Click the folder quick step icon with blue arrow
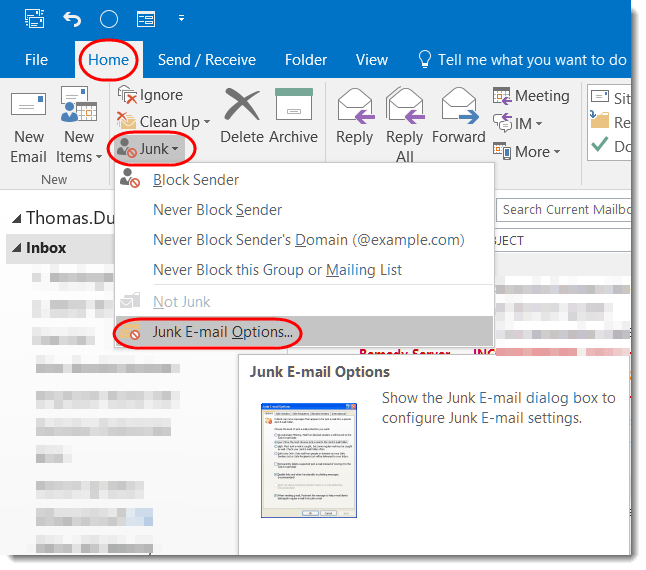646x570 pixels. point(599,119)
